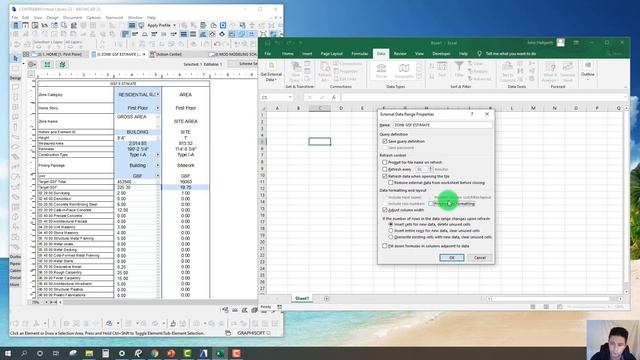Enable the Refresh every minutes checkbox
Viewport: 640px width, 360px height.
click(x=384, y=169)
